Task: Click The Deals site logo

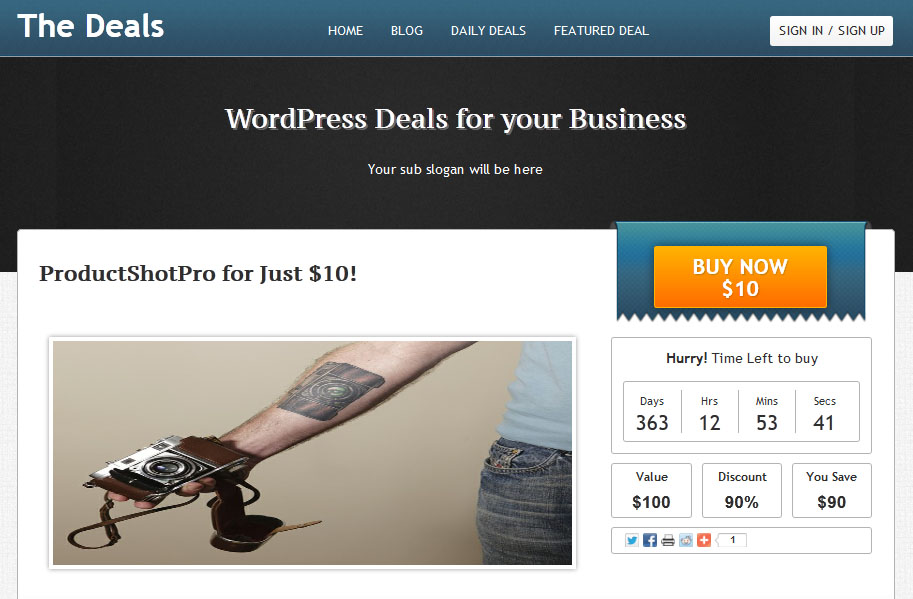Action: click(91, 26)
